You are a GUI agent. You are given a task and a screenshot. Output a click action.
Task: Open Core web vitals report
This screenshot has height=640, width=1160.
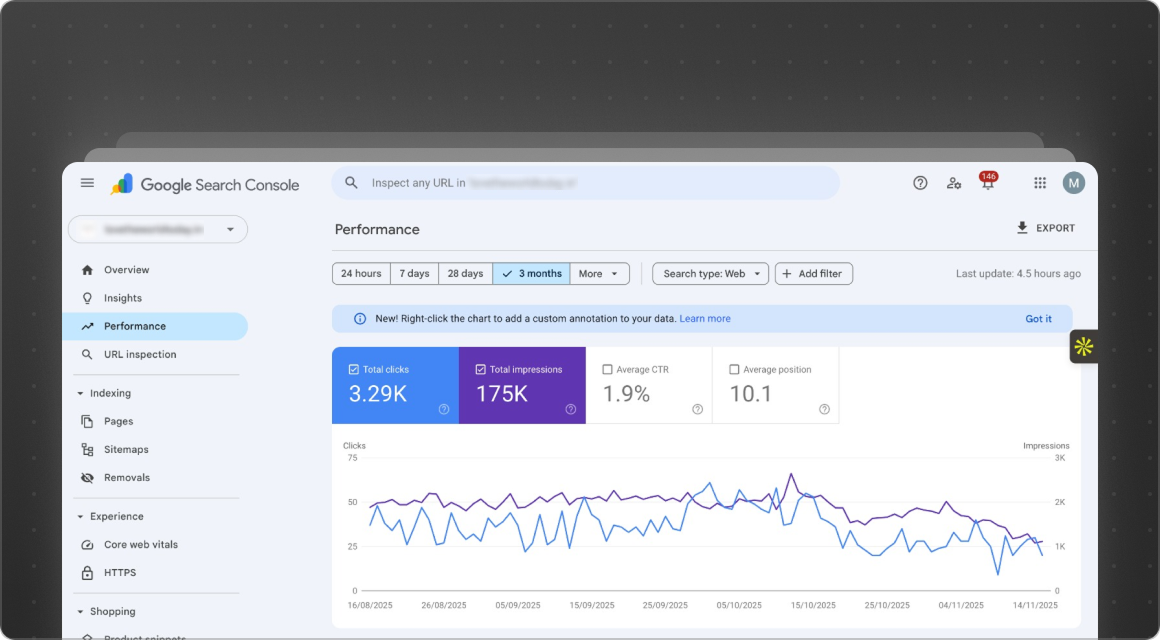155,545
